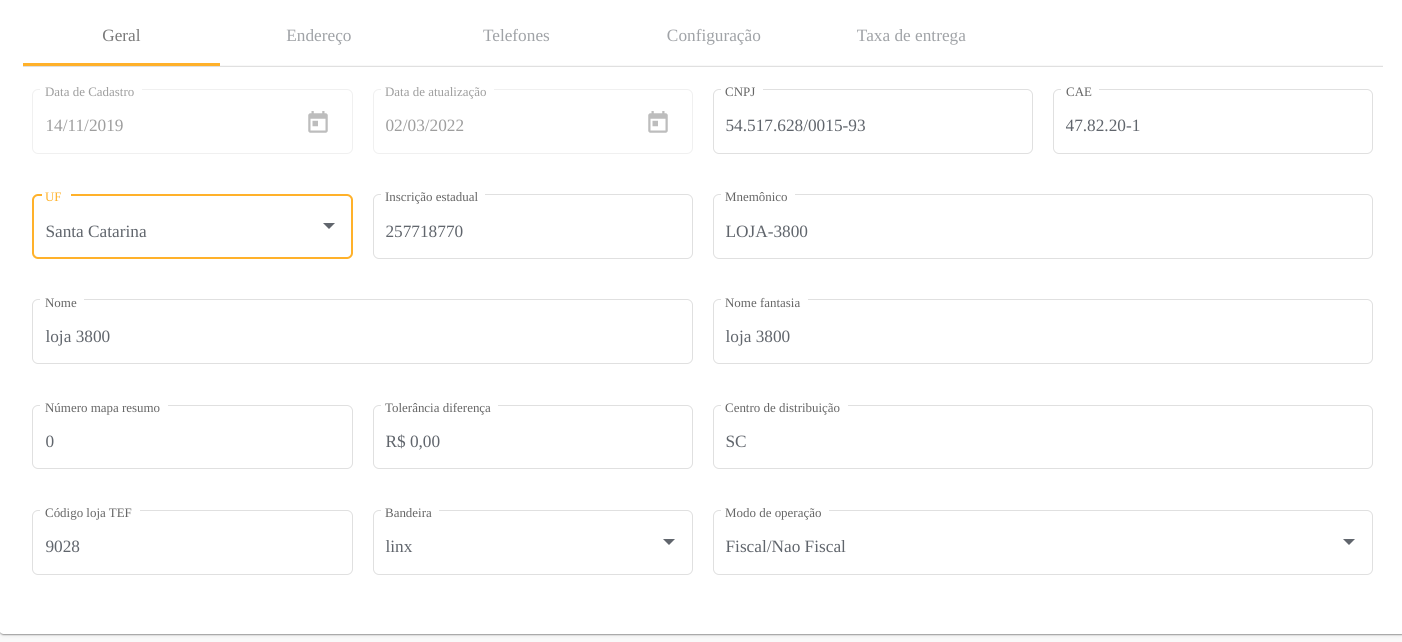Focus the Centro de distribuição field

[x=1042, y=442]
